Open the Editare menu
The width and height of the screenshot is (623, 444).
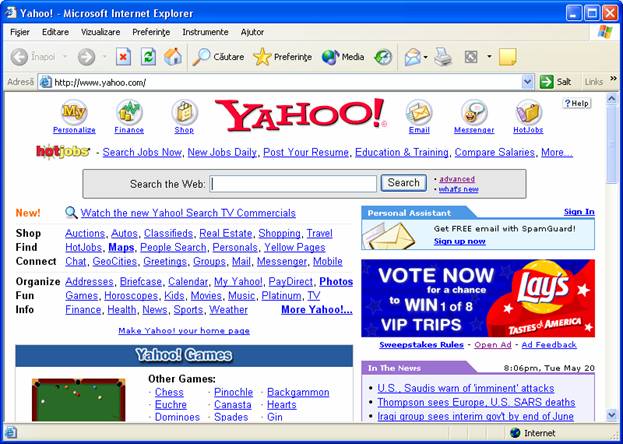click(x=55, y=32)
